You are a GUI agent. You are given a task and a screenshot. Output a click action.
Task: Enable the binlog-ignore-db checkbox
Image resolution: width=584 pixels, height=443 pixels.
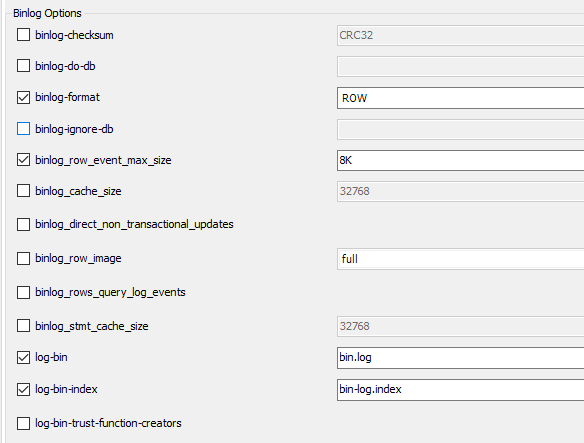[23, 129]
